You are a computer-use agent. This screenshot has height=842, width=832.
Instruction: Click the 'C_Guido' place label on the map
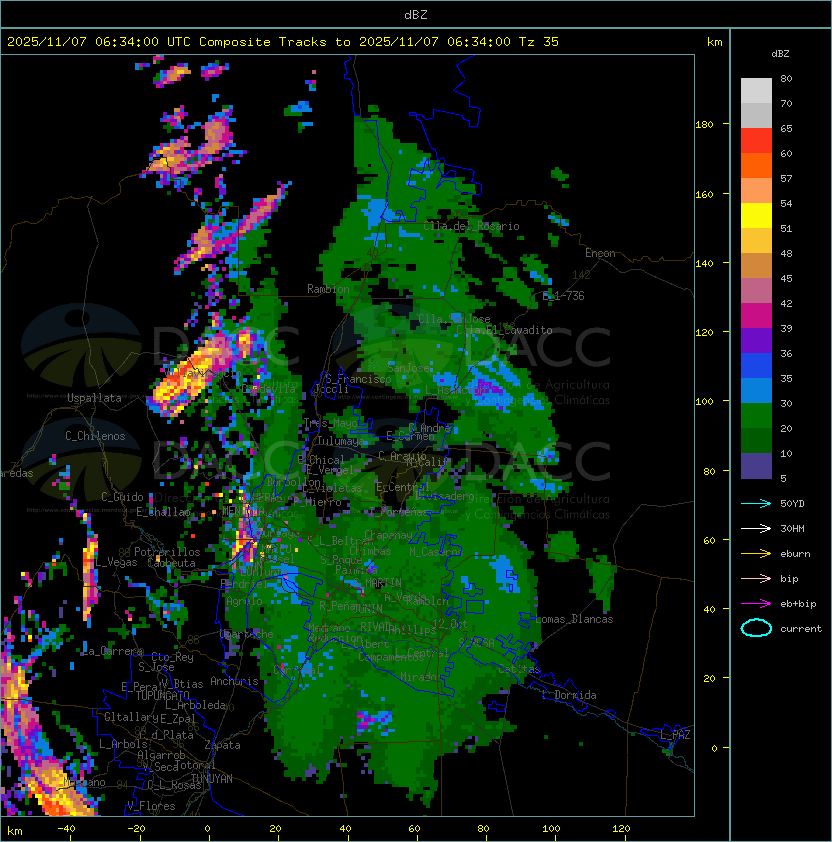(122, 497)
